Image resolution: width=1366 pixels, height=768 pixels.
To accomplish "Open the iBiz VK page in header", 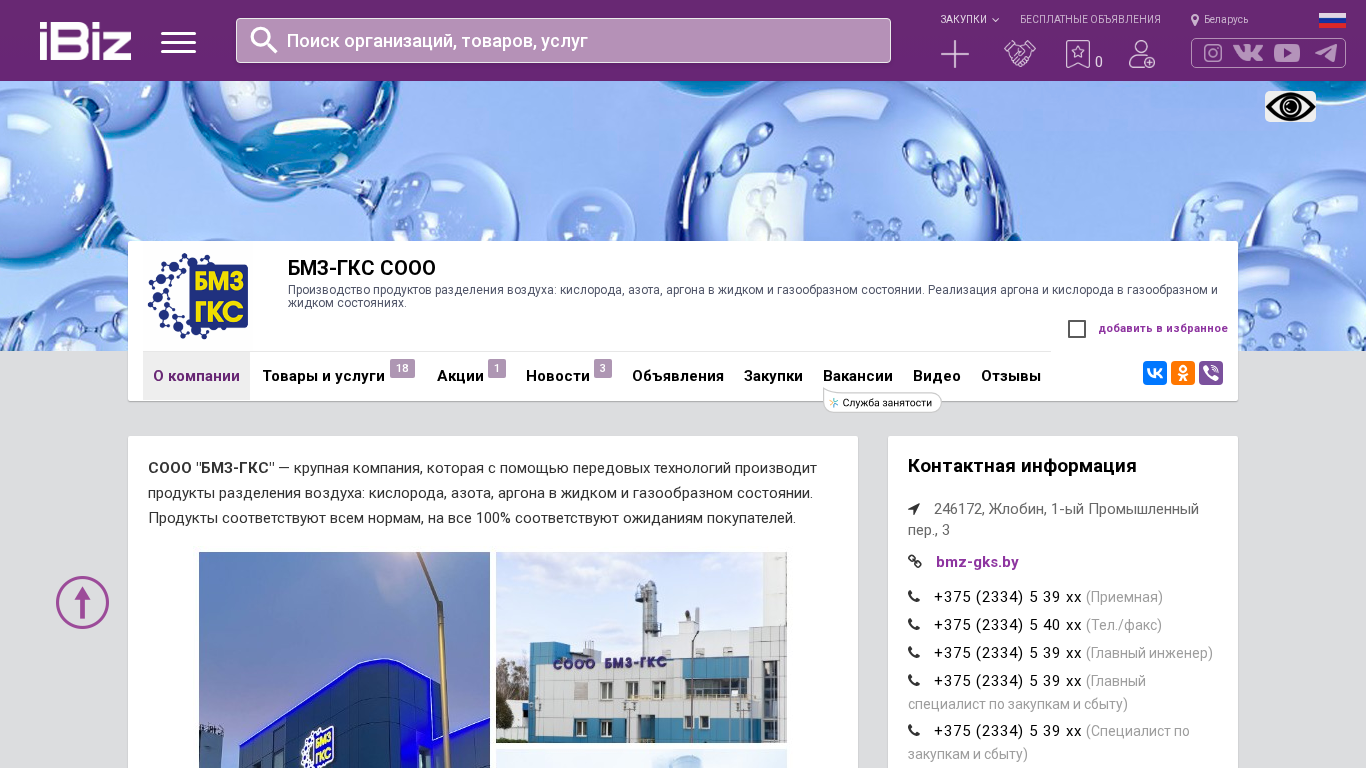I will [x=1248, y=53].
